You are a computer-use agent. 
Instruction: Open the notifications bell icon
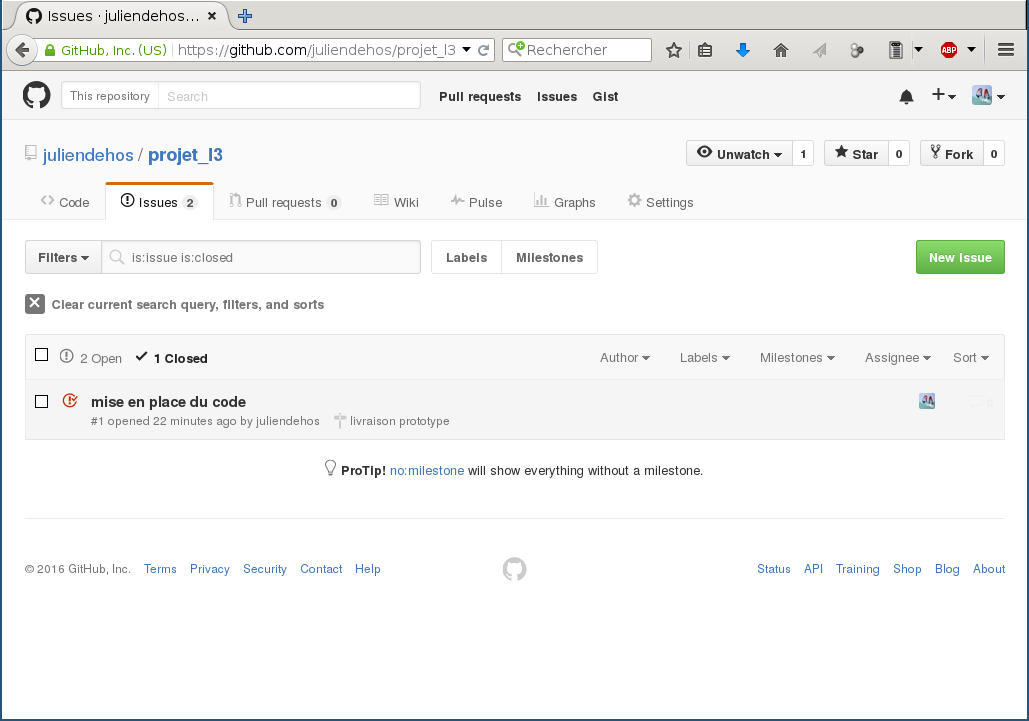pyautogui.click(x=906, y=97)
